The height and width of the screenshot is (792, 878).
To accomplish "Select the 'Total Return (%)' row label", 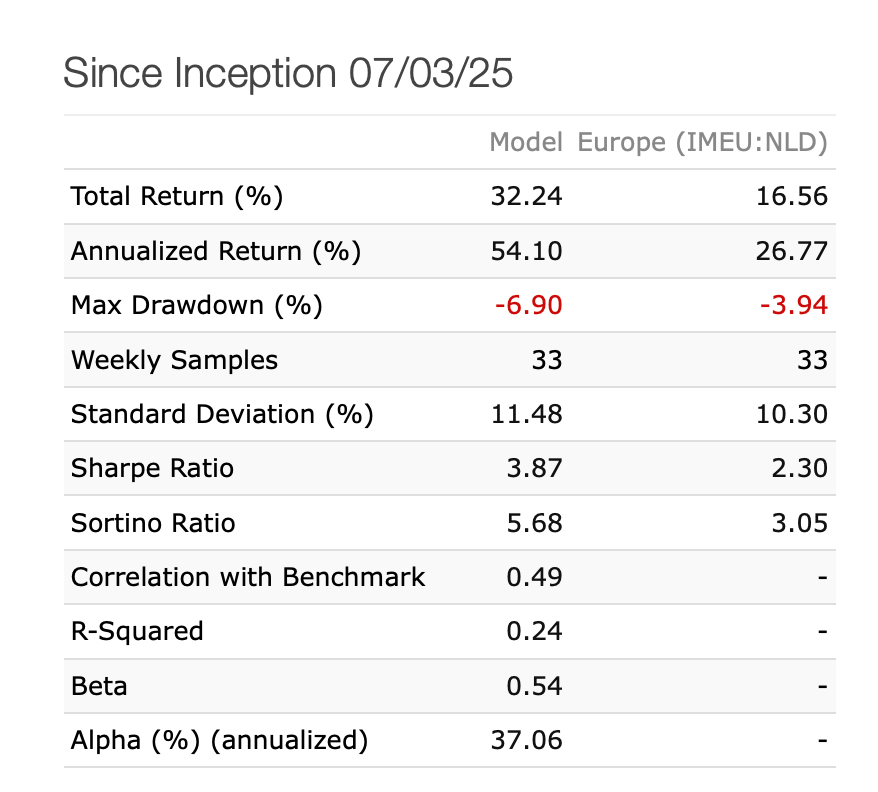I will click(177, 197).
